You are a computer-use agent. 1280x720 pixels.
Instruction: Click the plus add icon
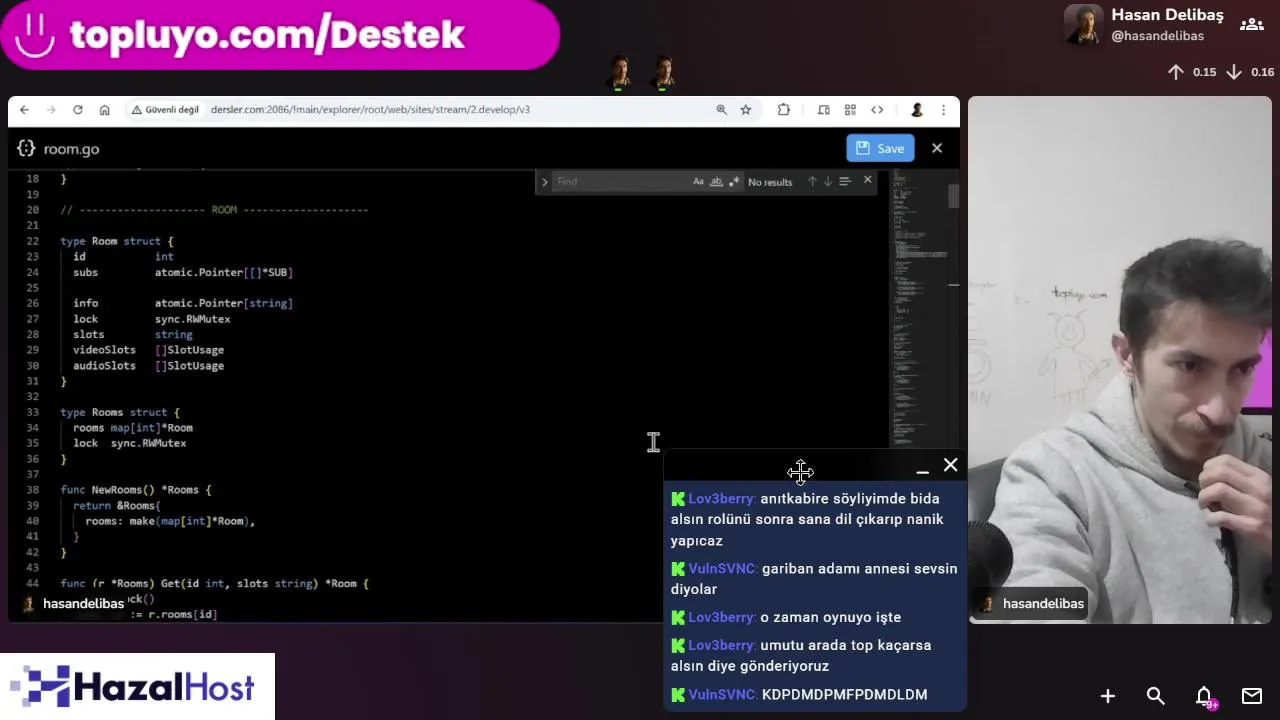[1108, 696]
